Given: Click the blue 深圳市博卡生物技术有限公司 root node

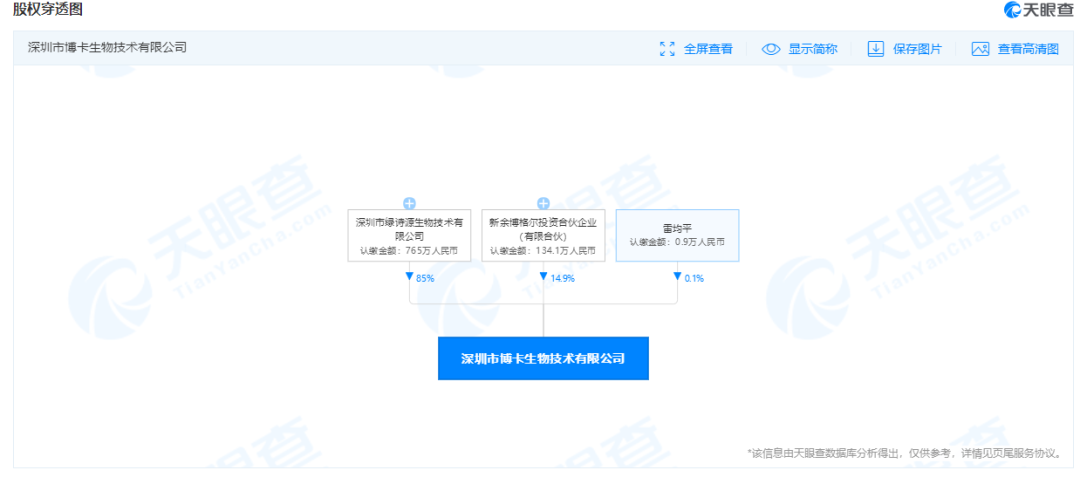Looking at the screenshot, I should (x=543, y=358).
